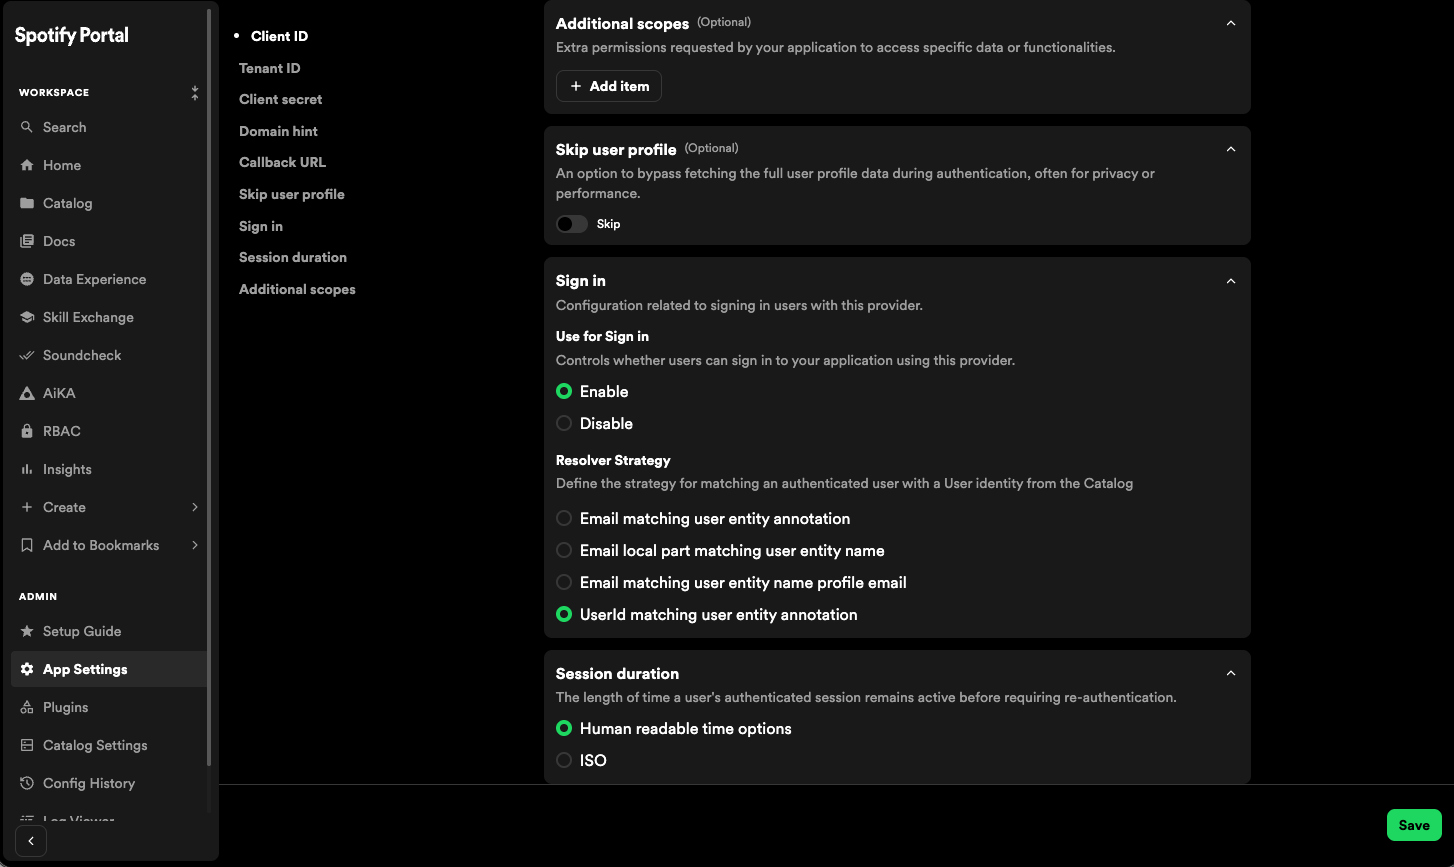Click the Plugins icon in Admin section
The image size is (1454, 867).
(27, 707)
